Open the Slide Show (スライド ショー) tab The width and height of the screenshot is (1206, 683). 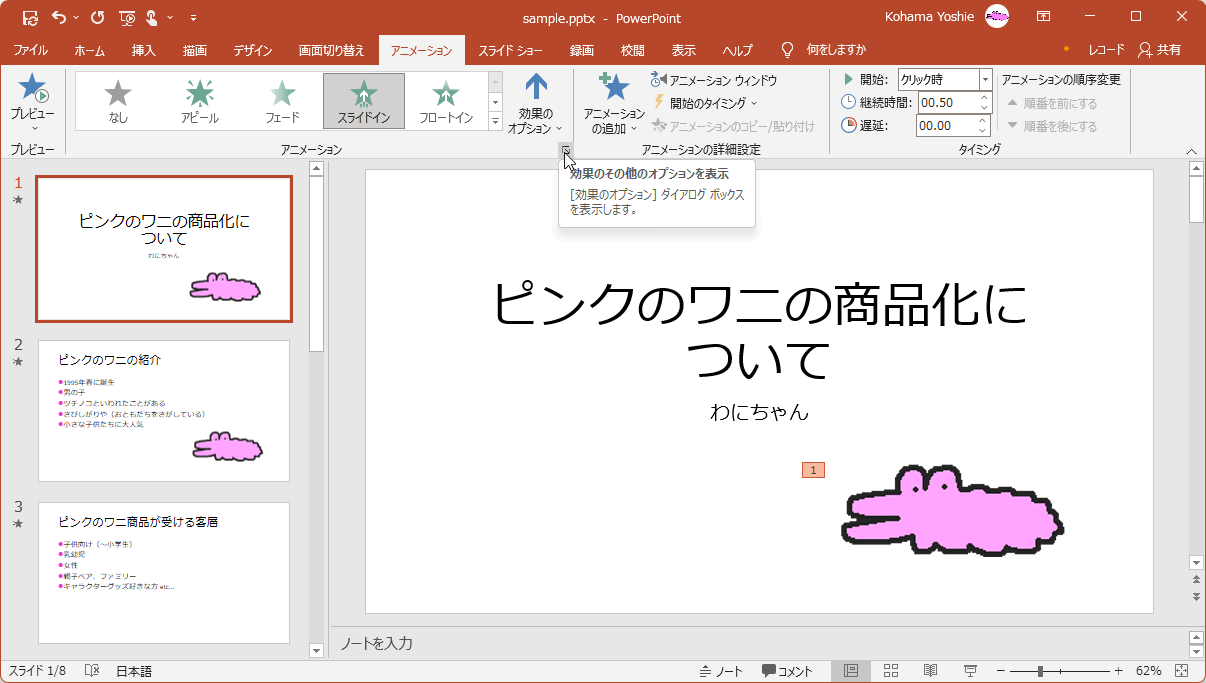[510, 50]
